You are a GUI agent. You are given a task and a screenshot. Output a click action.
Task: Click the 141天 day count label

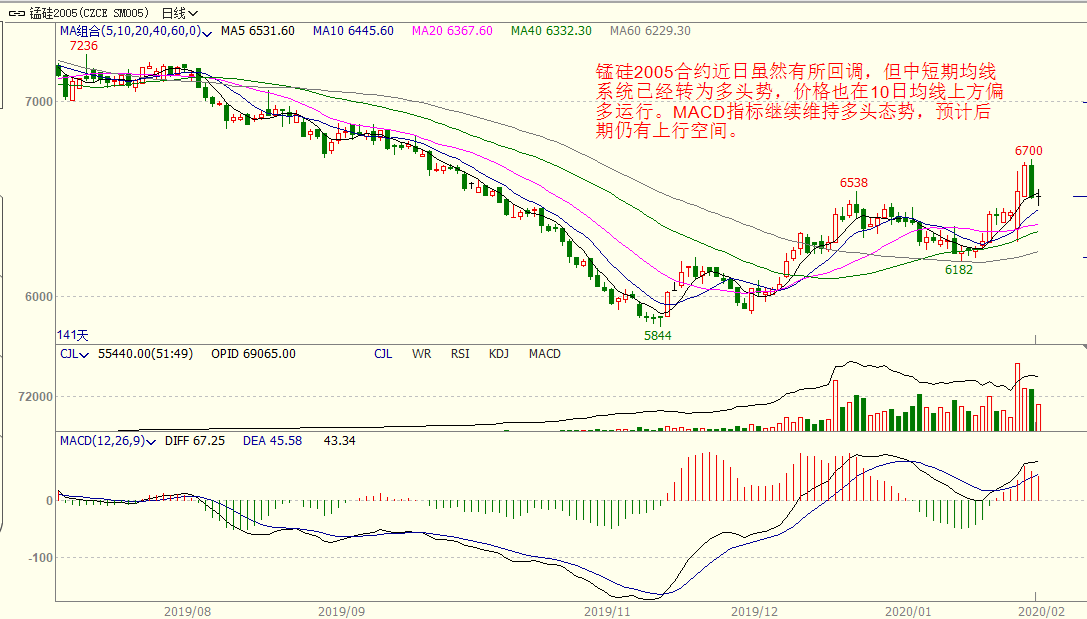[73, 334]
